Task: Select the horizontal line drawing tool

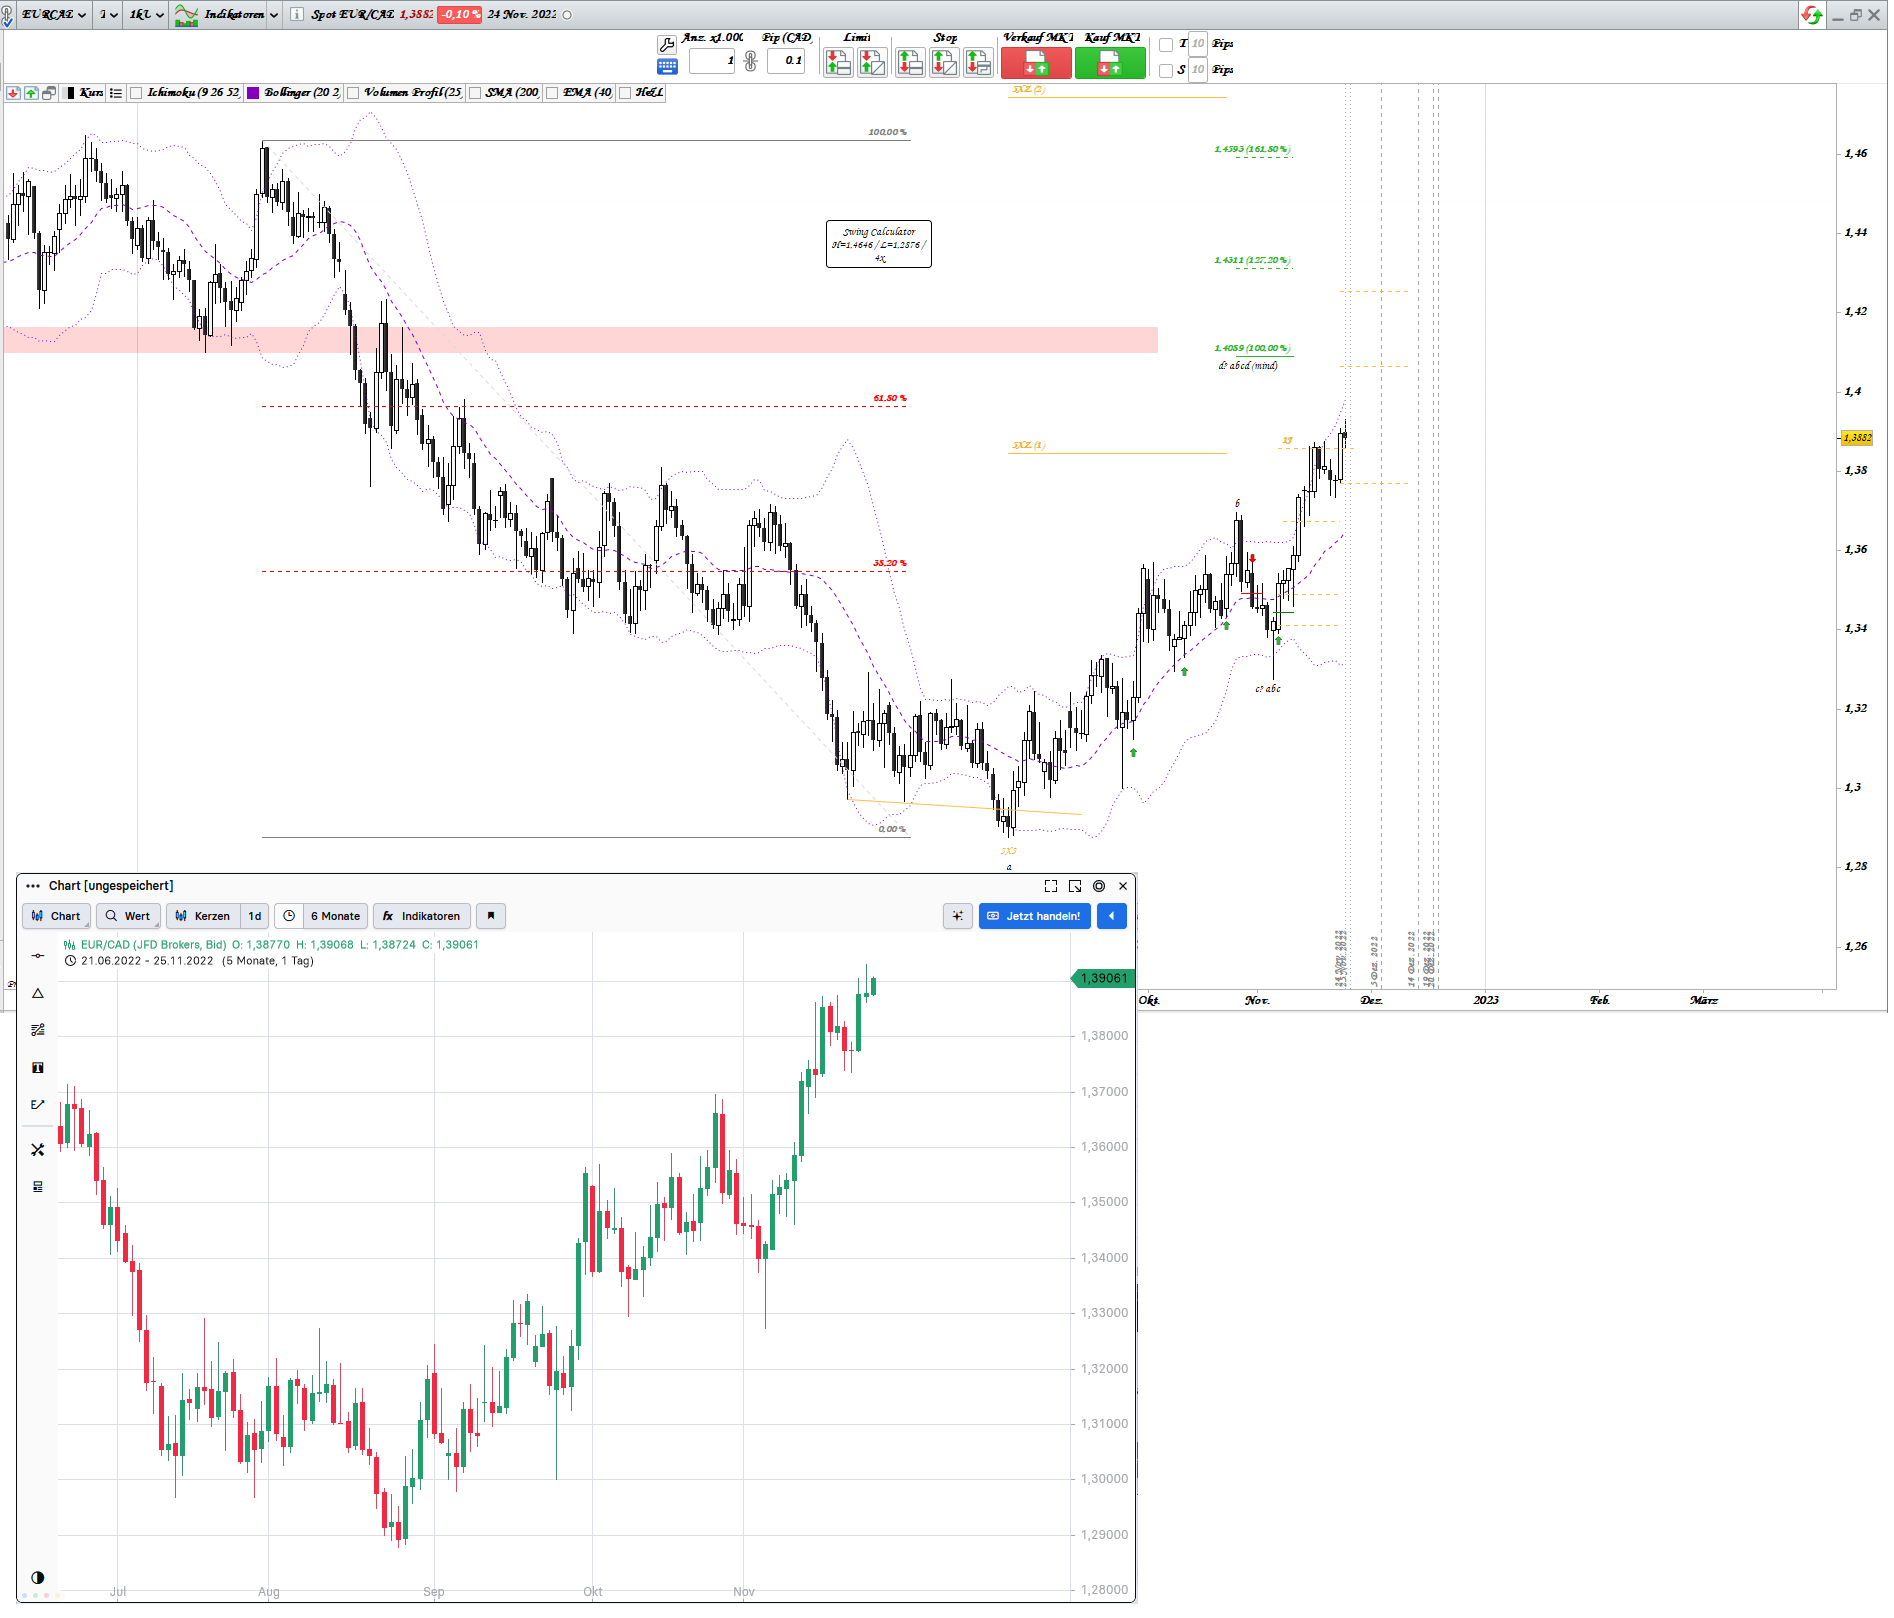Action: (x=38, y=956)
